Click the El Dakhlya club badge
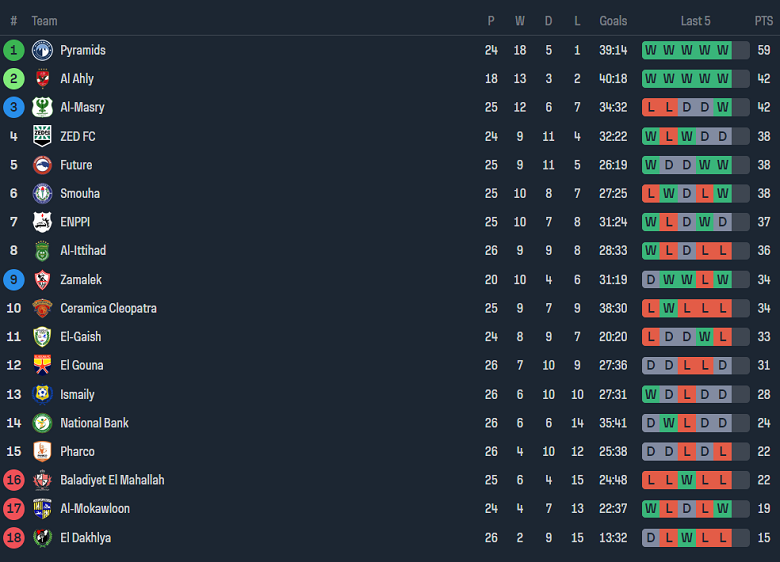Image resolution: width=780 pixels, height=562 pixels. (x=42, y=538)
